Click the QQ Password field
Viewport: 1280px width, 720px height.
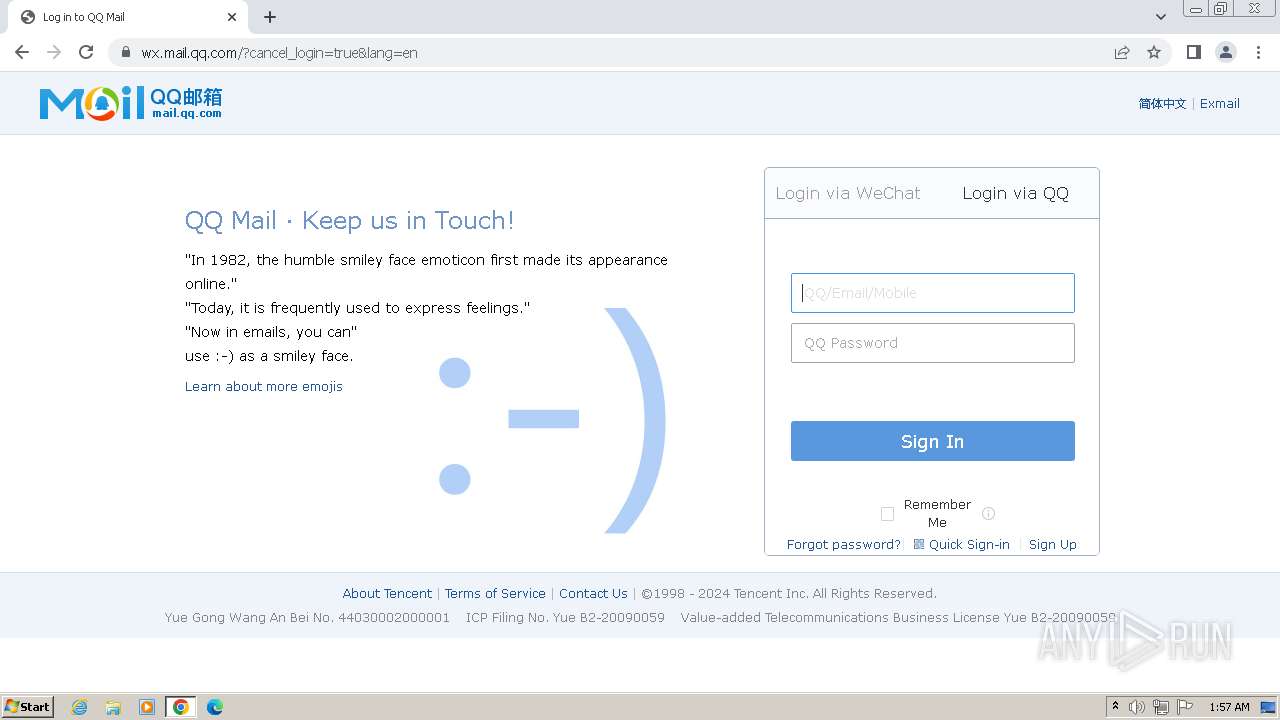click(x=933, y=343)
